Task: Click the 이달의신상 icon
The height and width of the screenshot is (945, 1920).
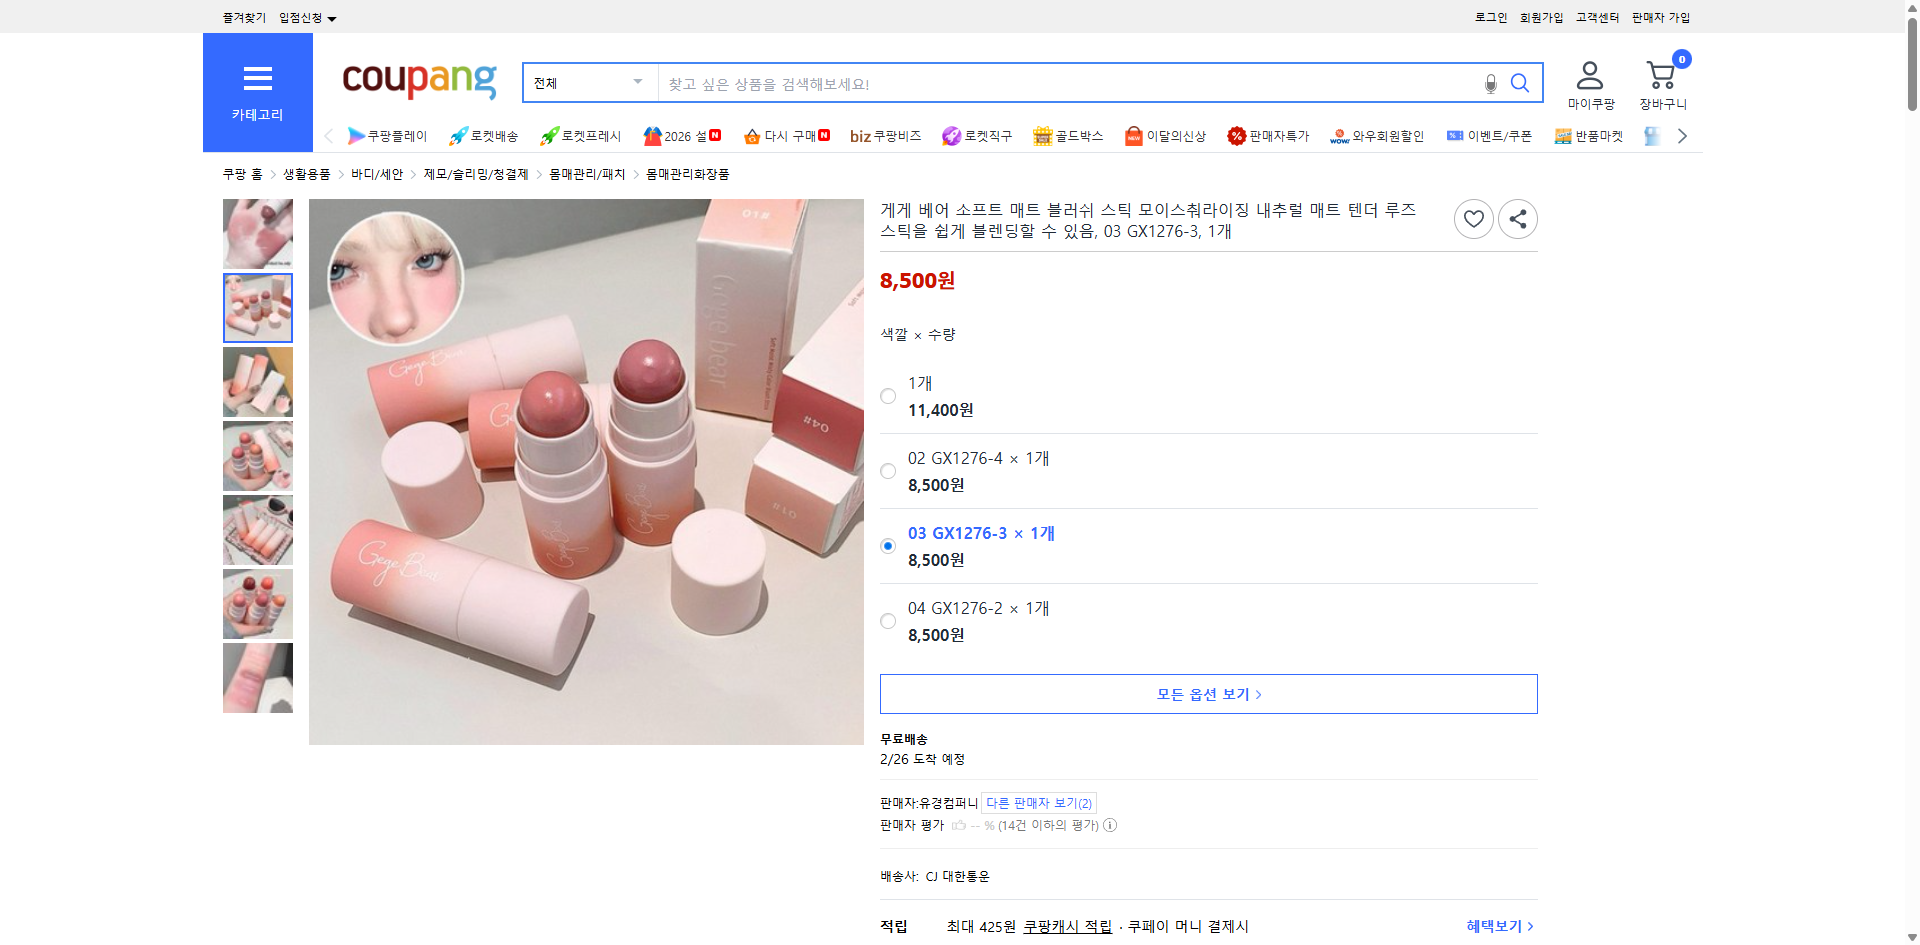Action: coord(1164,136)
